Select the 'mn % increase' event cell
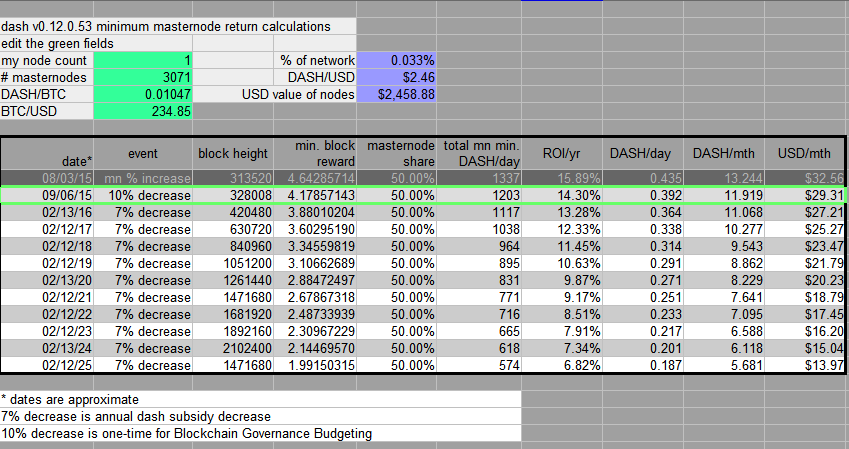849x449 pixels. (x=143, y=178)
